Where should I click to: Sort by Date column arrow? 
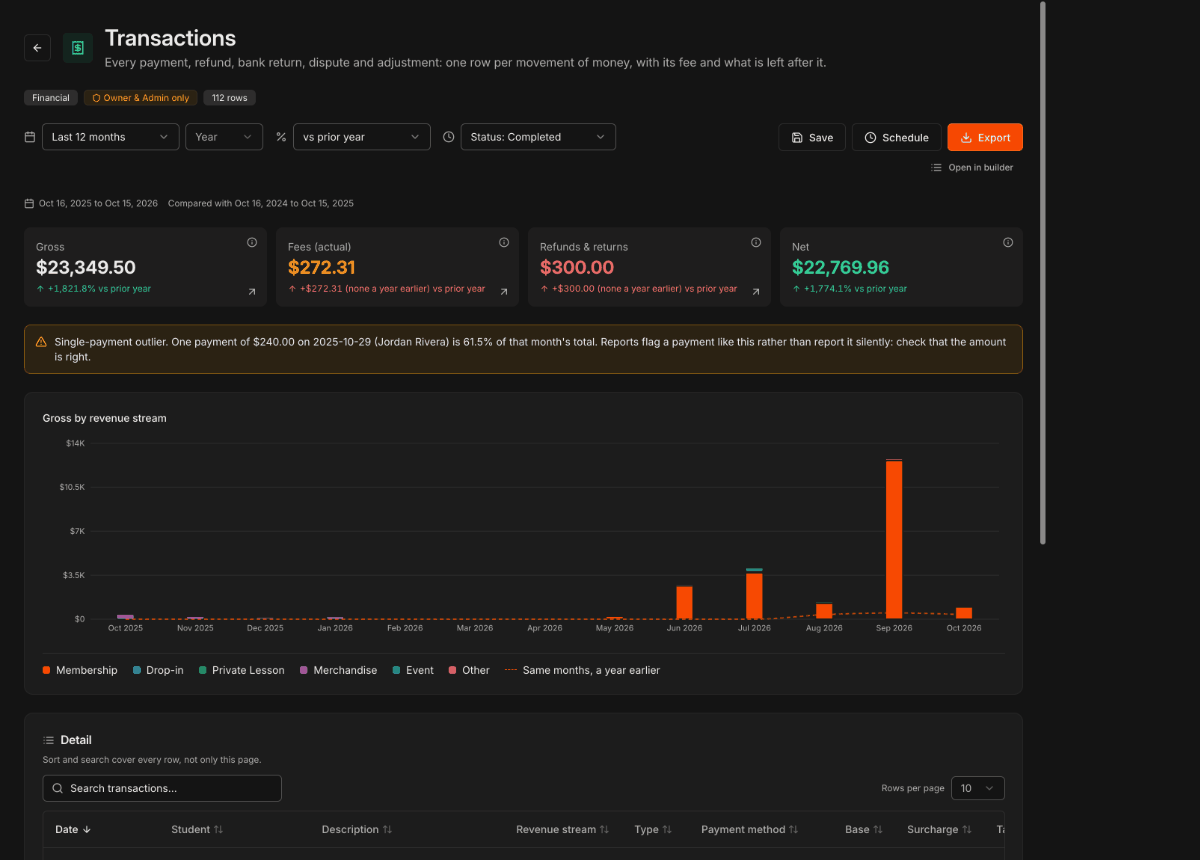pos(87,829)
